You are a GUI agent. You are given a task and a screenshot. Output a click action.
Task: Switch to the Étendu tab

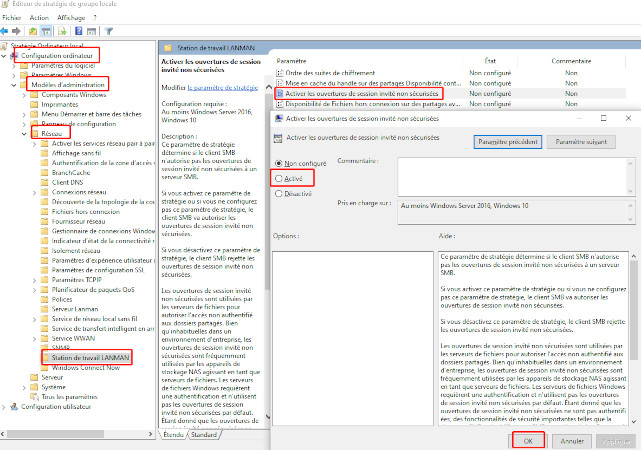click(x=173, y=435)
